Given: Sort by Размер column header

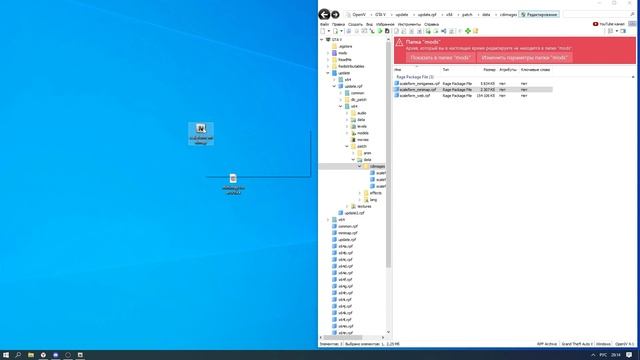Looking at the screenshot, I should (489, 70).
